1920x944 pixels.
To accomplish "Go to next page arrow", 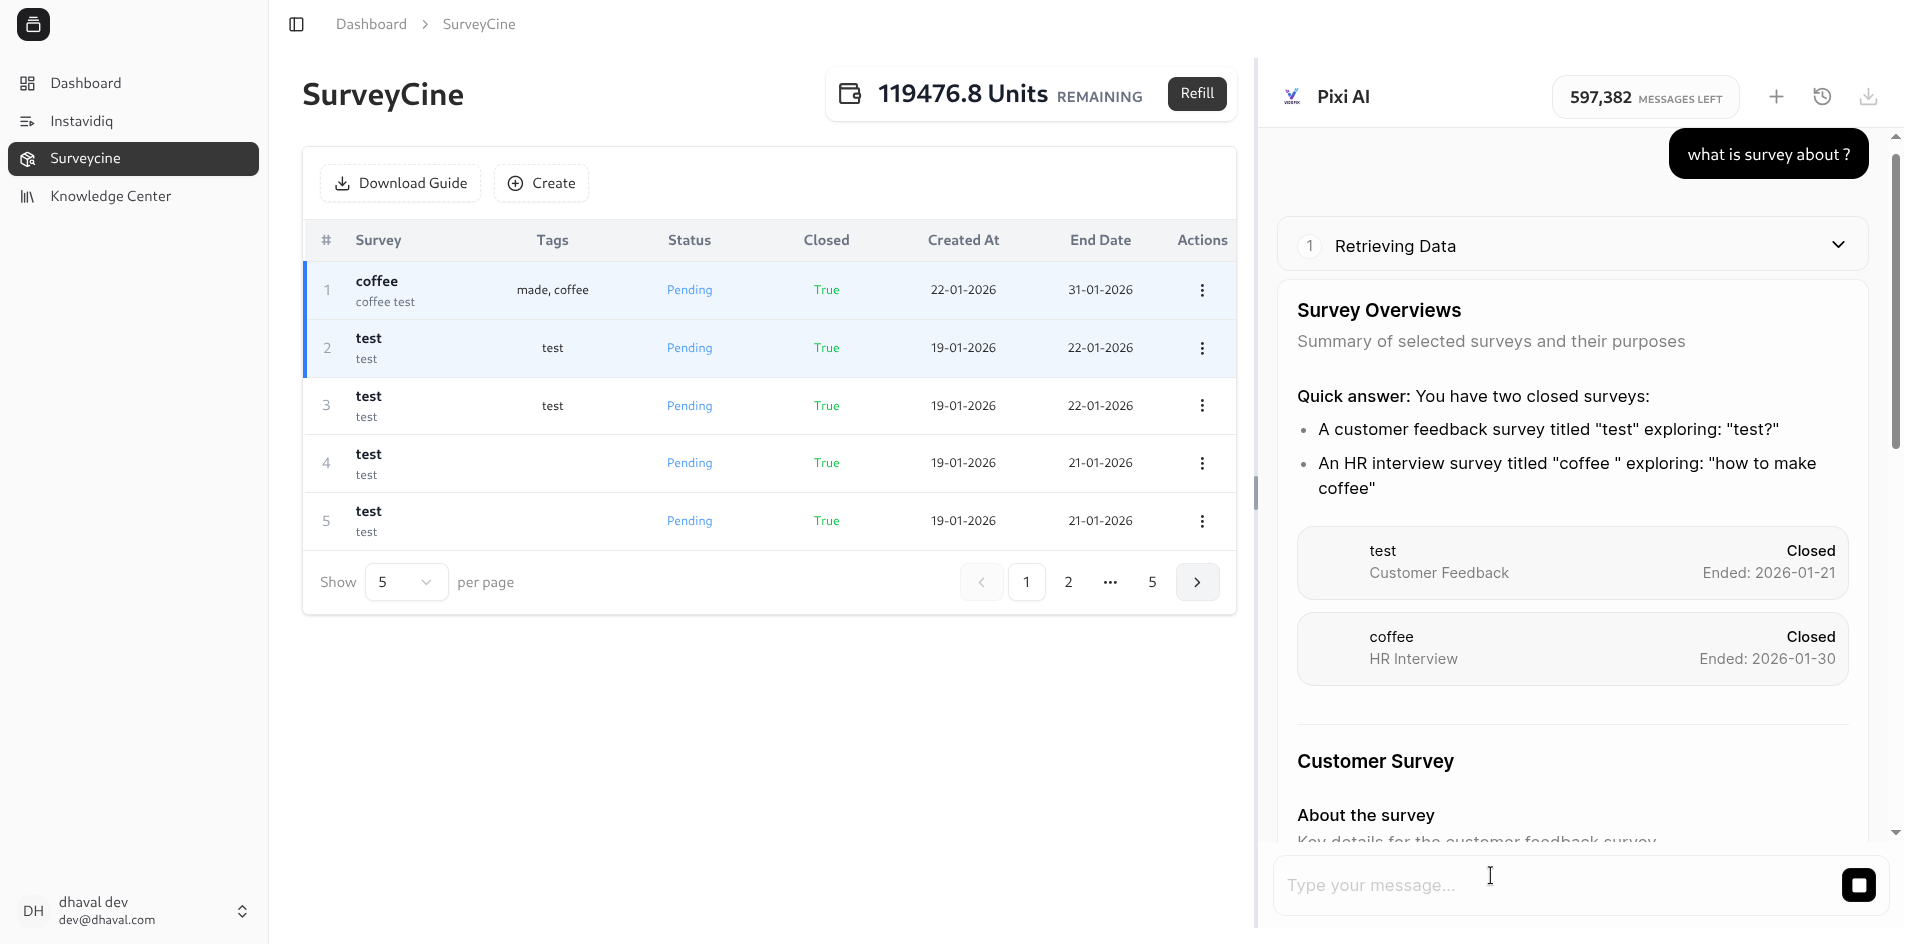I will coord(1197,582).
